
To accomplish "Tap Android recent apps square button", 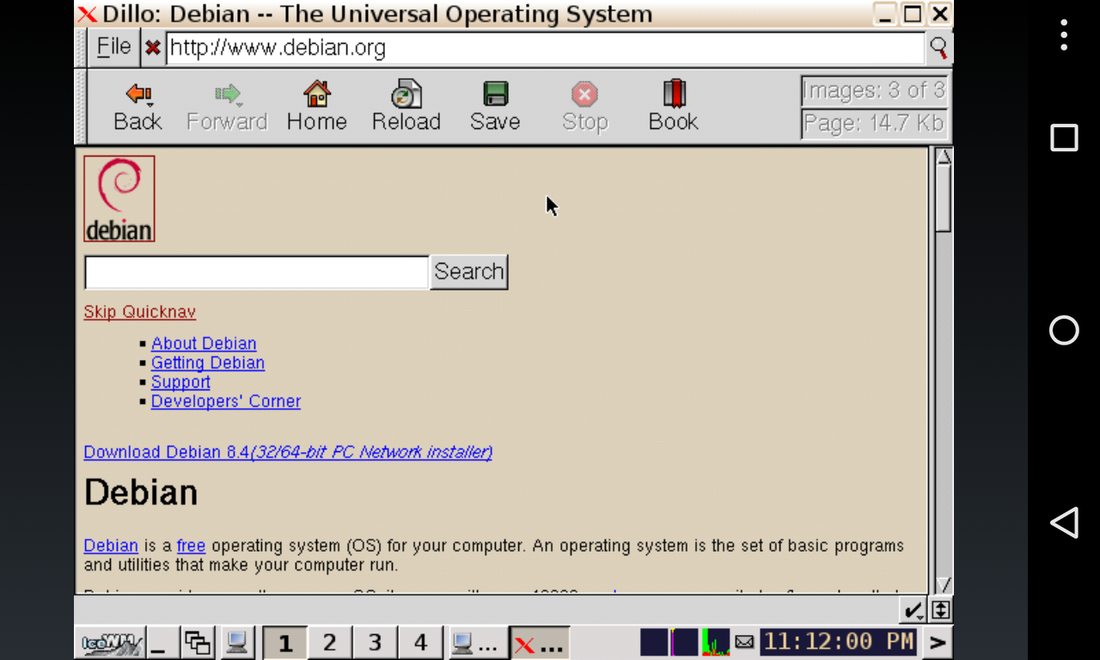I will click(1064, 137).
